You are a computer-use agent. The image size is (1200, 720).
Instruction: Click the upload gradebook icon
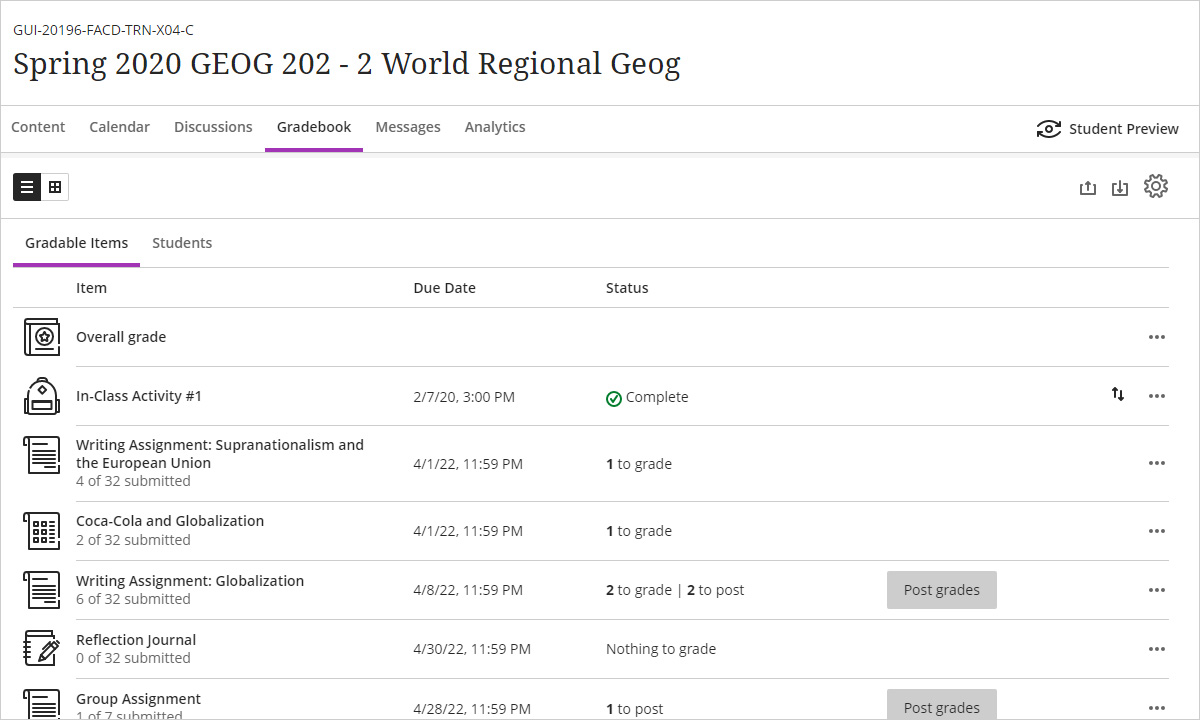point(1088,188)
